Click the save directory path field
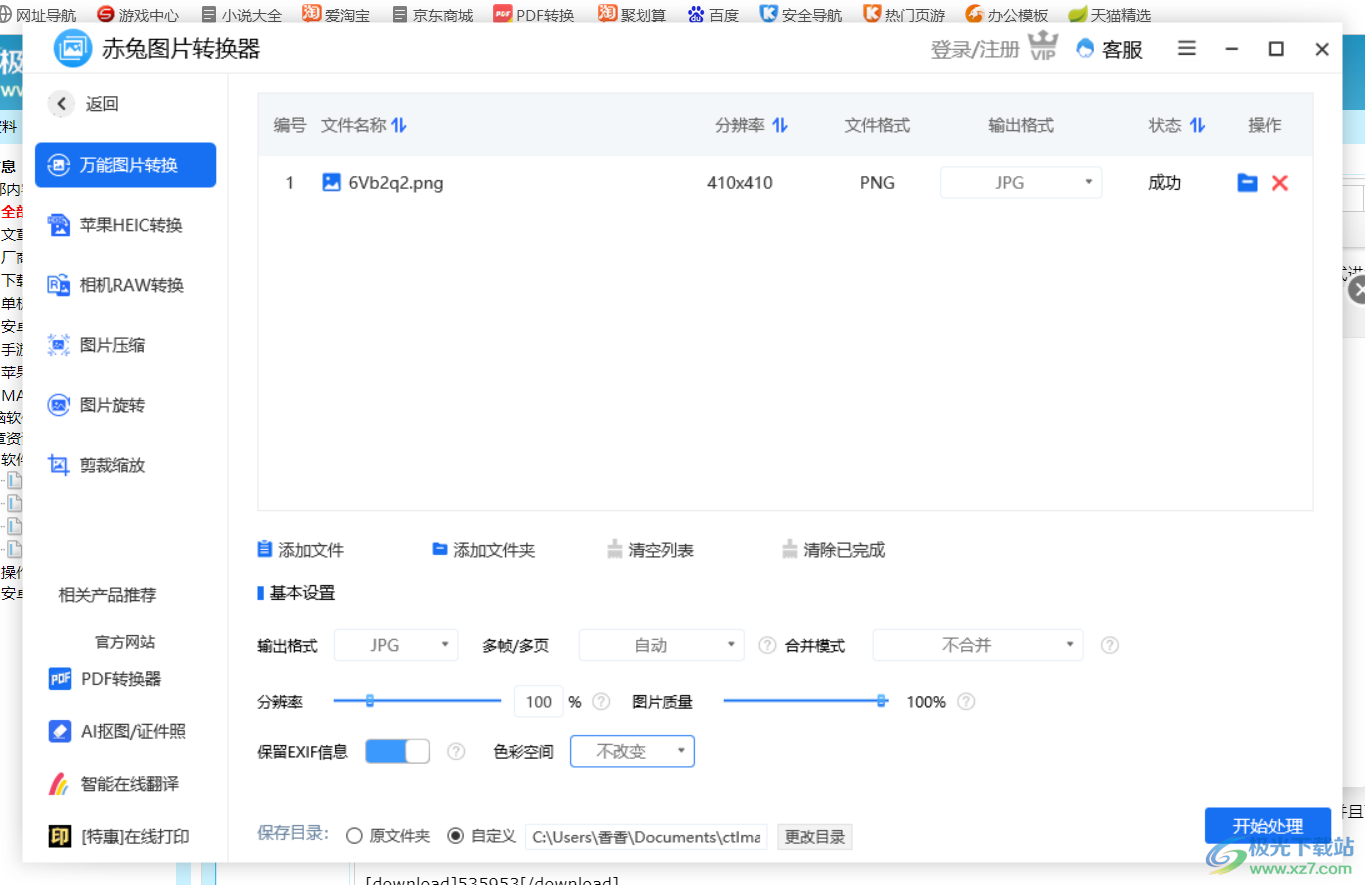 645,836
